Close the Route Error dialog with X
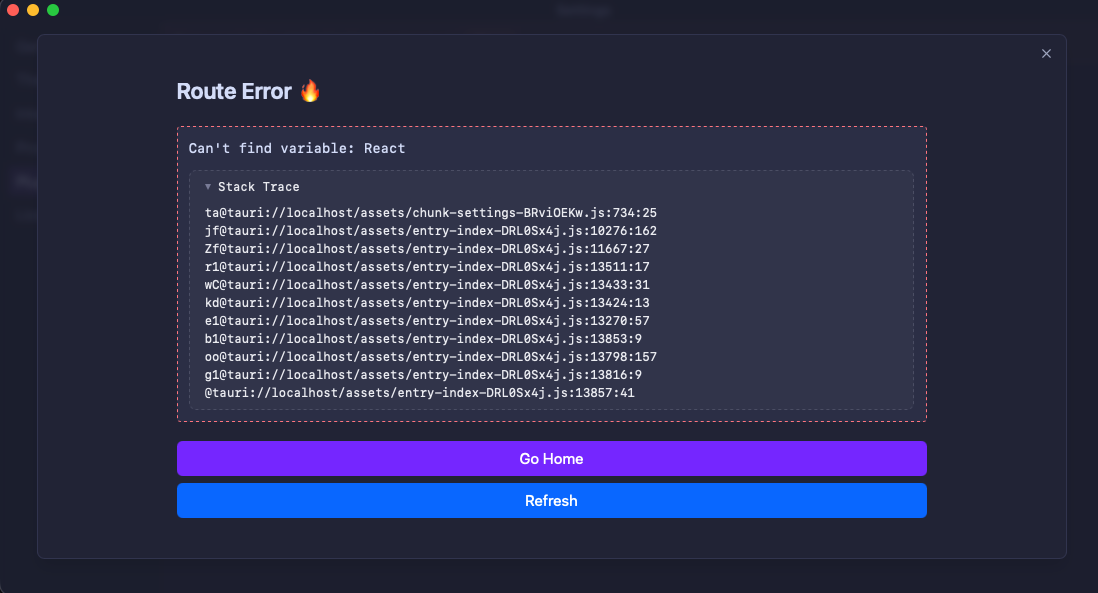The height and width of the screenshot is (593, 1098). tap(1046, 54)
